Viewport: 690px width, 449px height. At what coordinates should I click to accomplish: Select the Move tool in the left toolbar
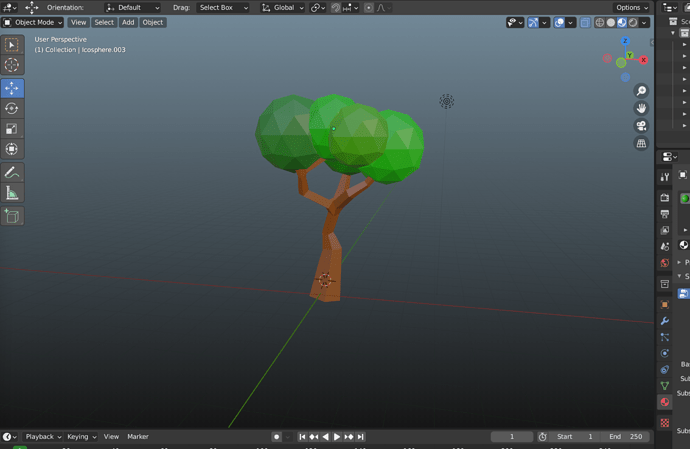pos(12,88)
